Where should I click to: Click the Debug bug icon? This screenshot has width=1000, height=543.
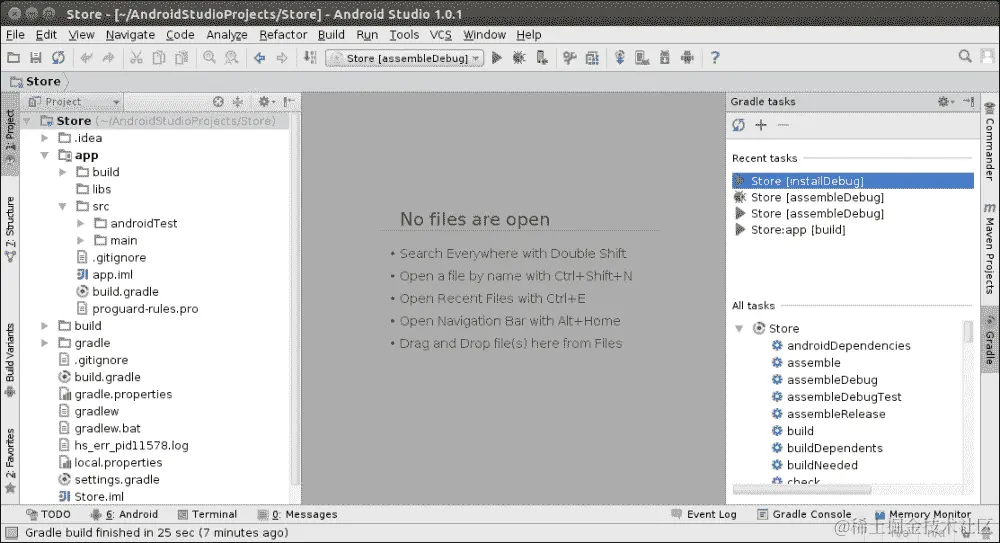coord(519,58)
